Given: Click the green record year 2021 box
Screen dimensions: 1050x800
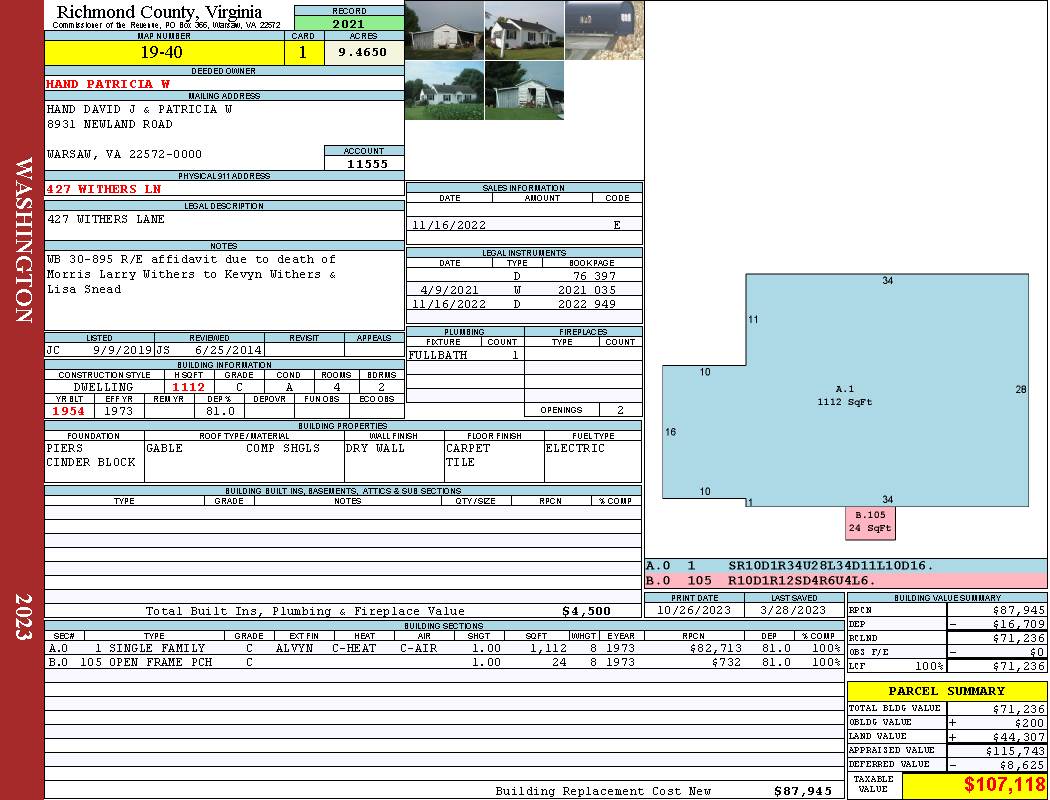Looking at the screenshot, I should (x=349, y=23).
